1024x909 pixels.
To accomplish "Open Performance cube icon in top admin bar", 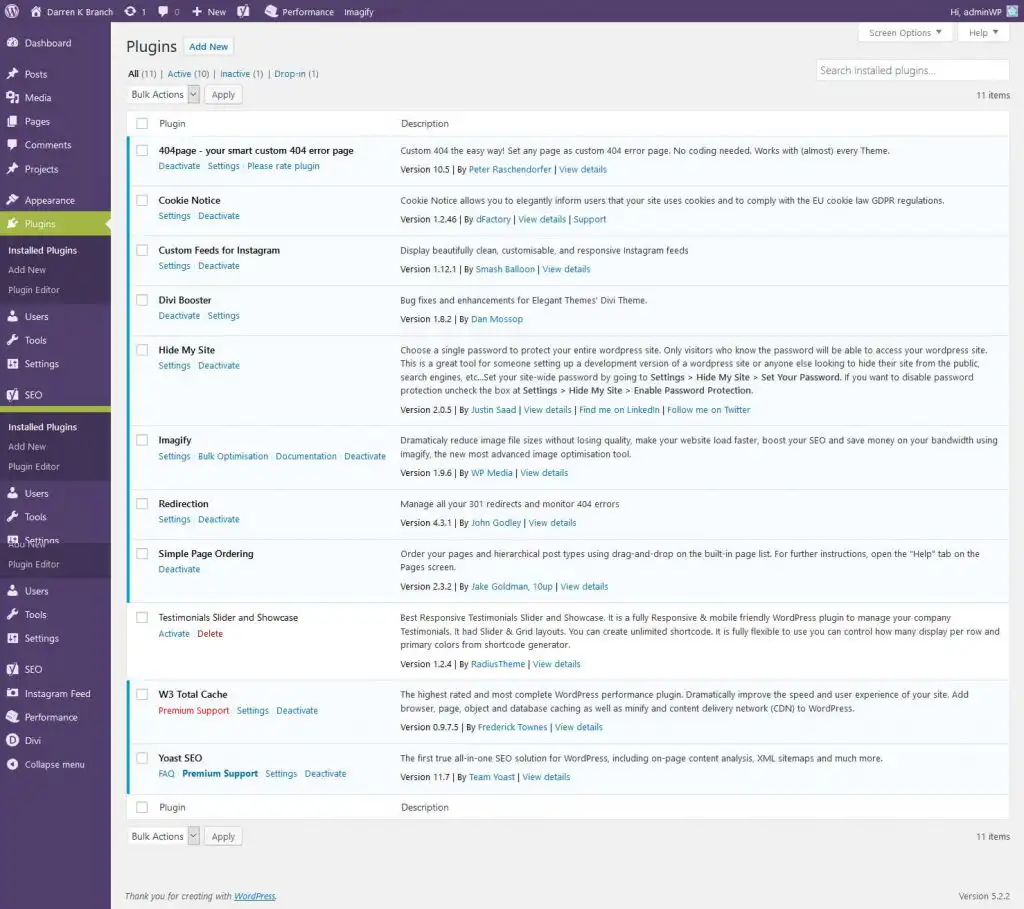I will pyautogui.click(x=271, y=12).
